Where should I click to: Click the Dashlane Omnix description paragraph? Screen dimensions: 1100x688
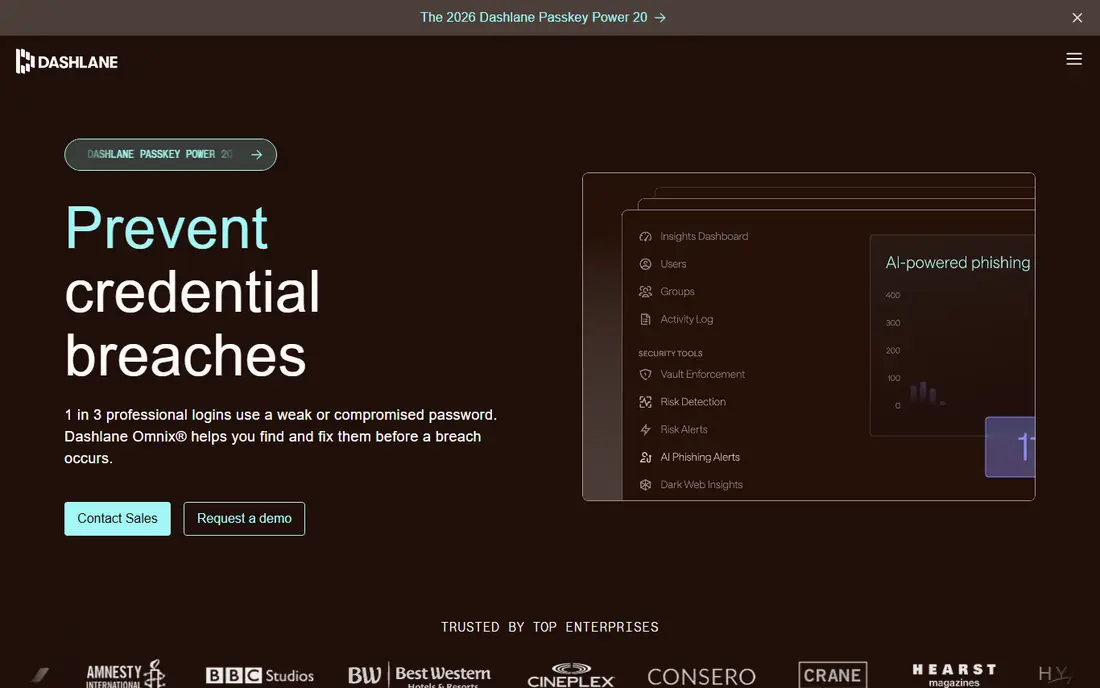[x=281, y=436]
